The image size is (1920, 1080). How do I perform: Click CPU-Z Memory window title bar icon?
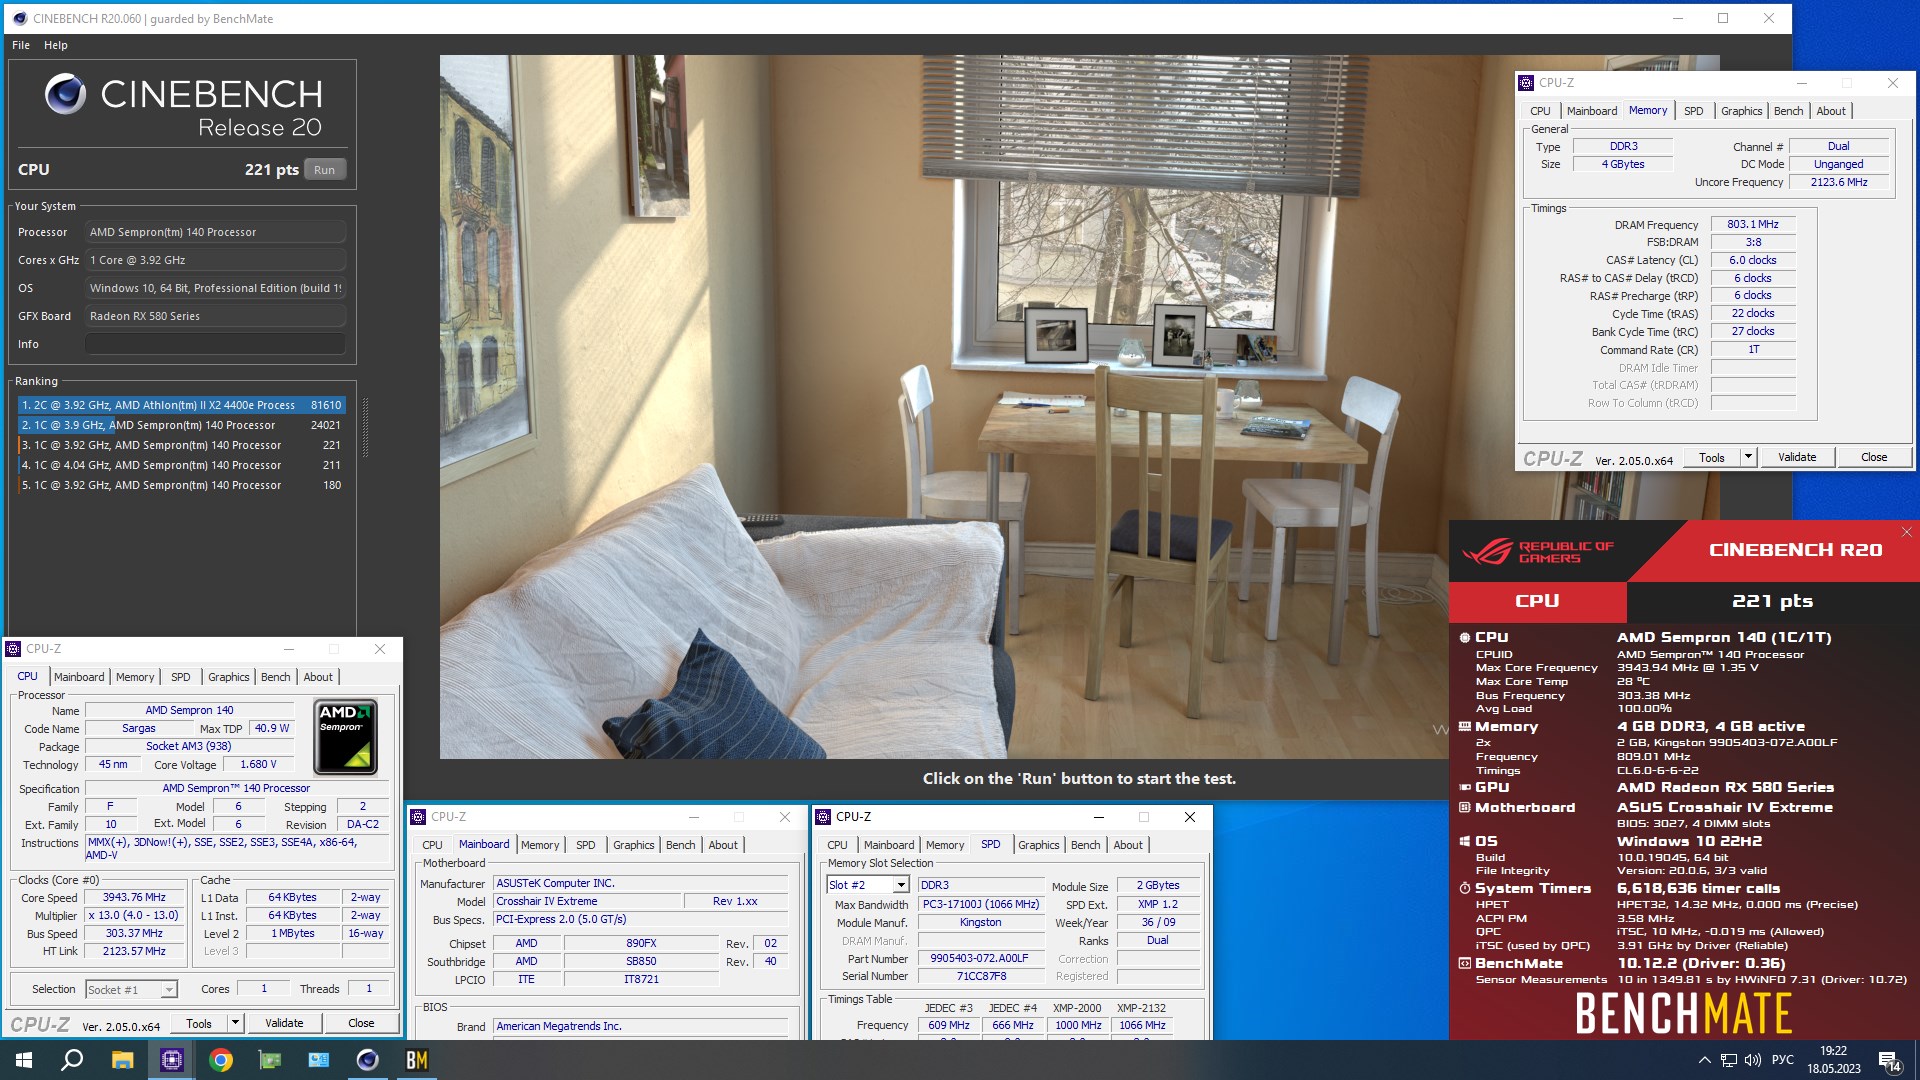1526,83
